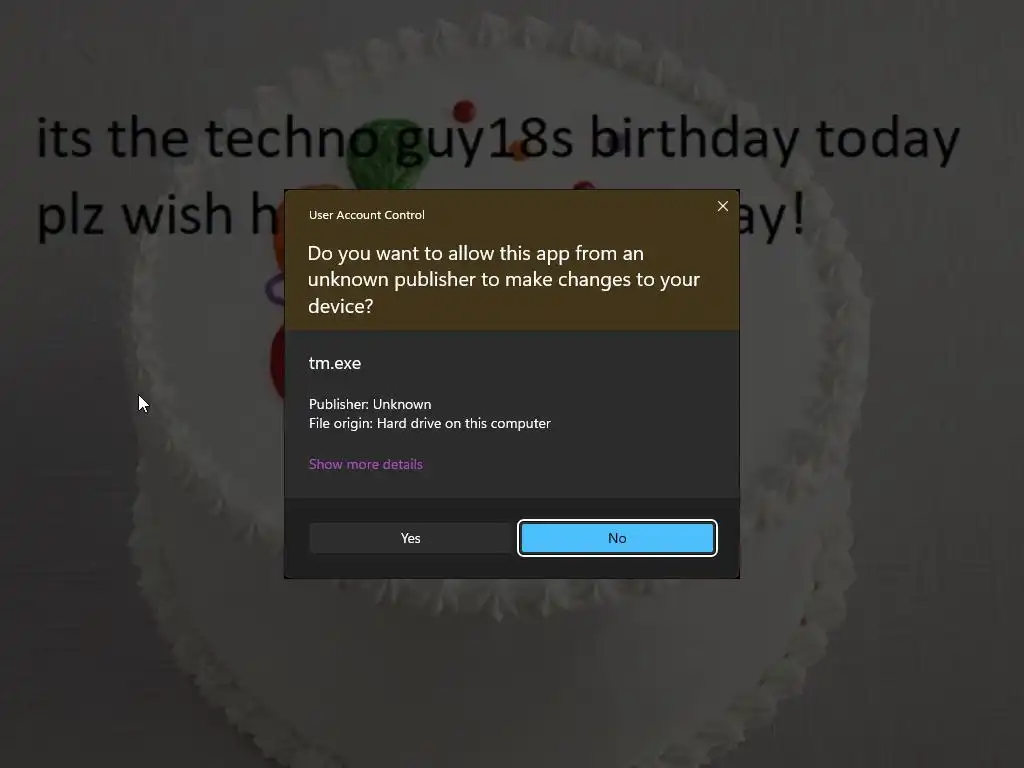Click the red icing blob beside tm.exe
Image resolution: width=1024 pixels, height=768 pixels.
(277, 364)
